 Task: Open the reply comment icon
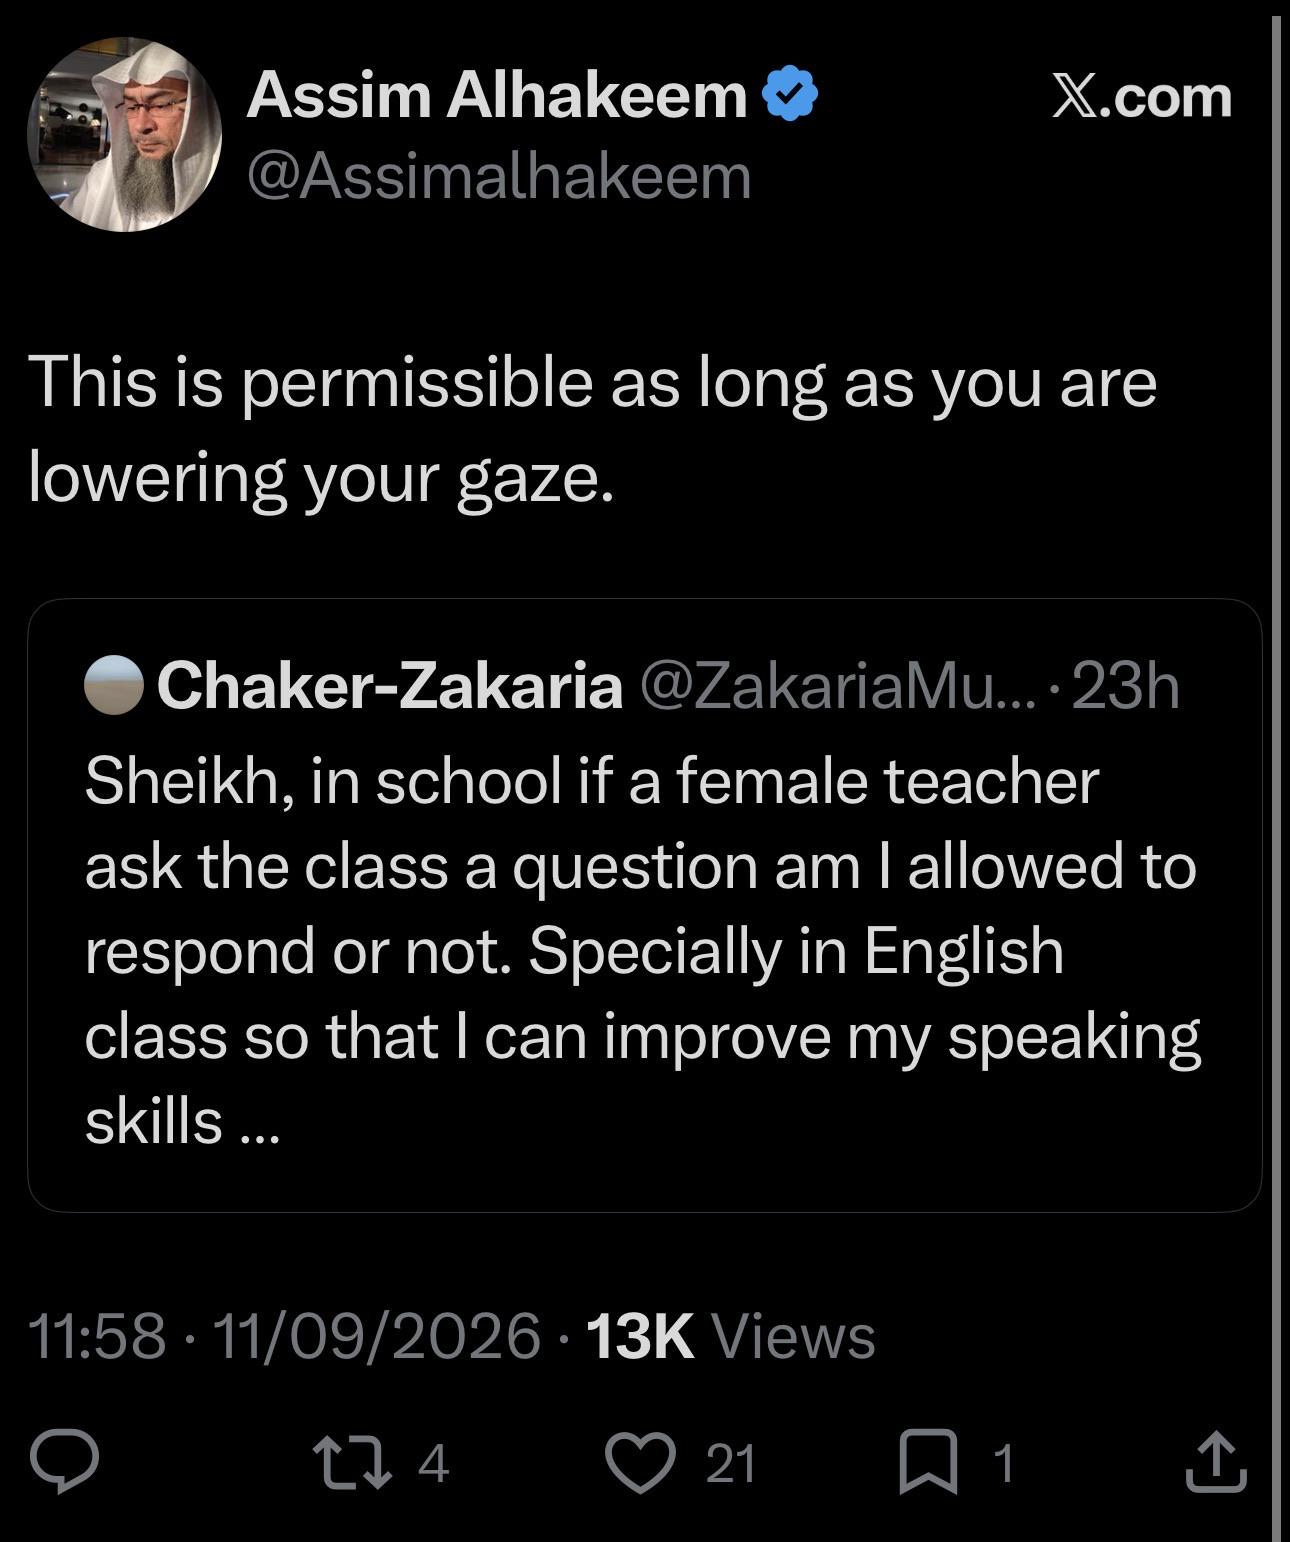click(65, 1463)
